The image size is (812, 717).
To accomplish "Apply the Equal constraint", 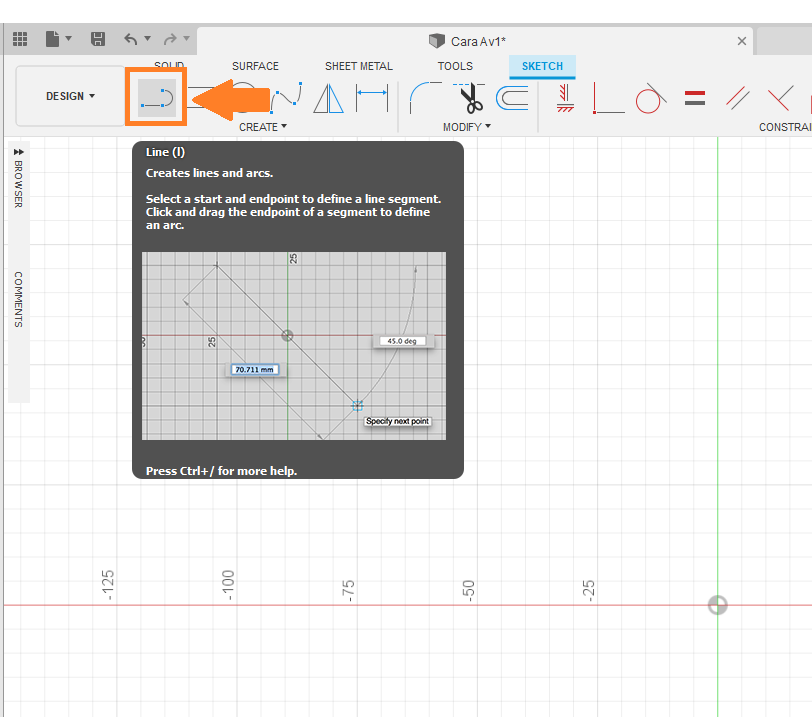I will pos(694,98).
